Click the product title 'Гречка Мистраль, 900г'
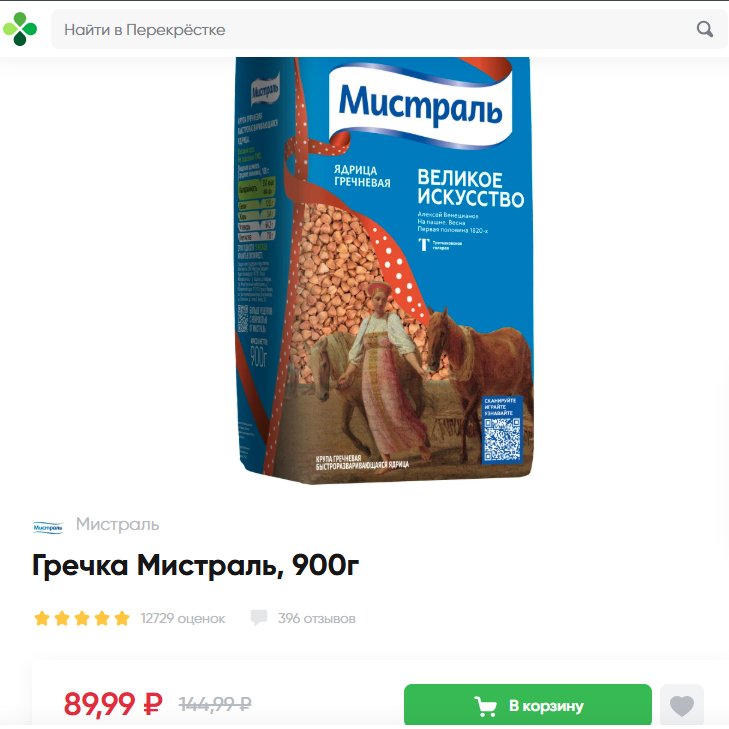This screenshot has width=729, height=729. (196, 566)
